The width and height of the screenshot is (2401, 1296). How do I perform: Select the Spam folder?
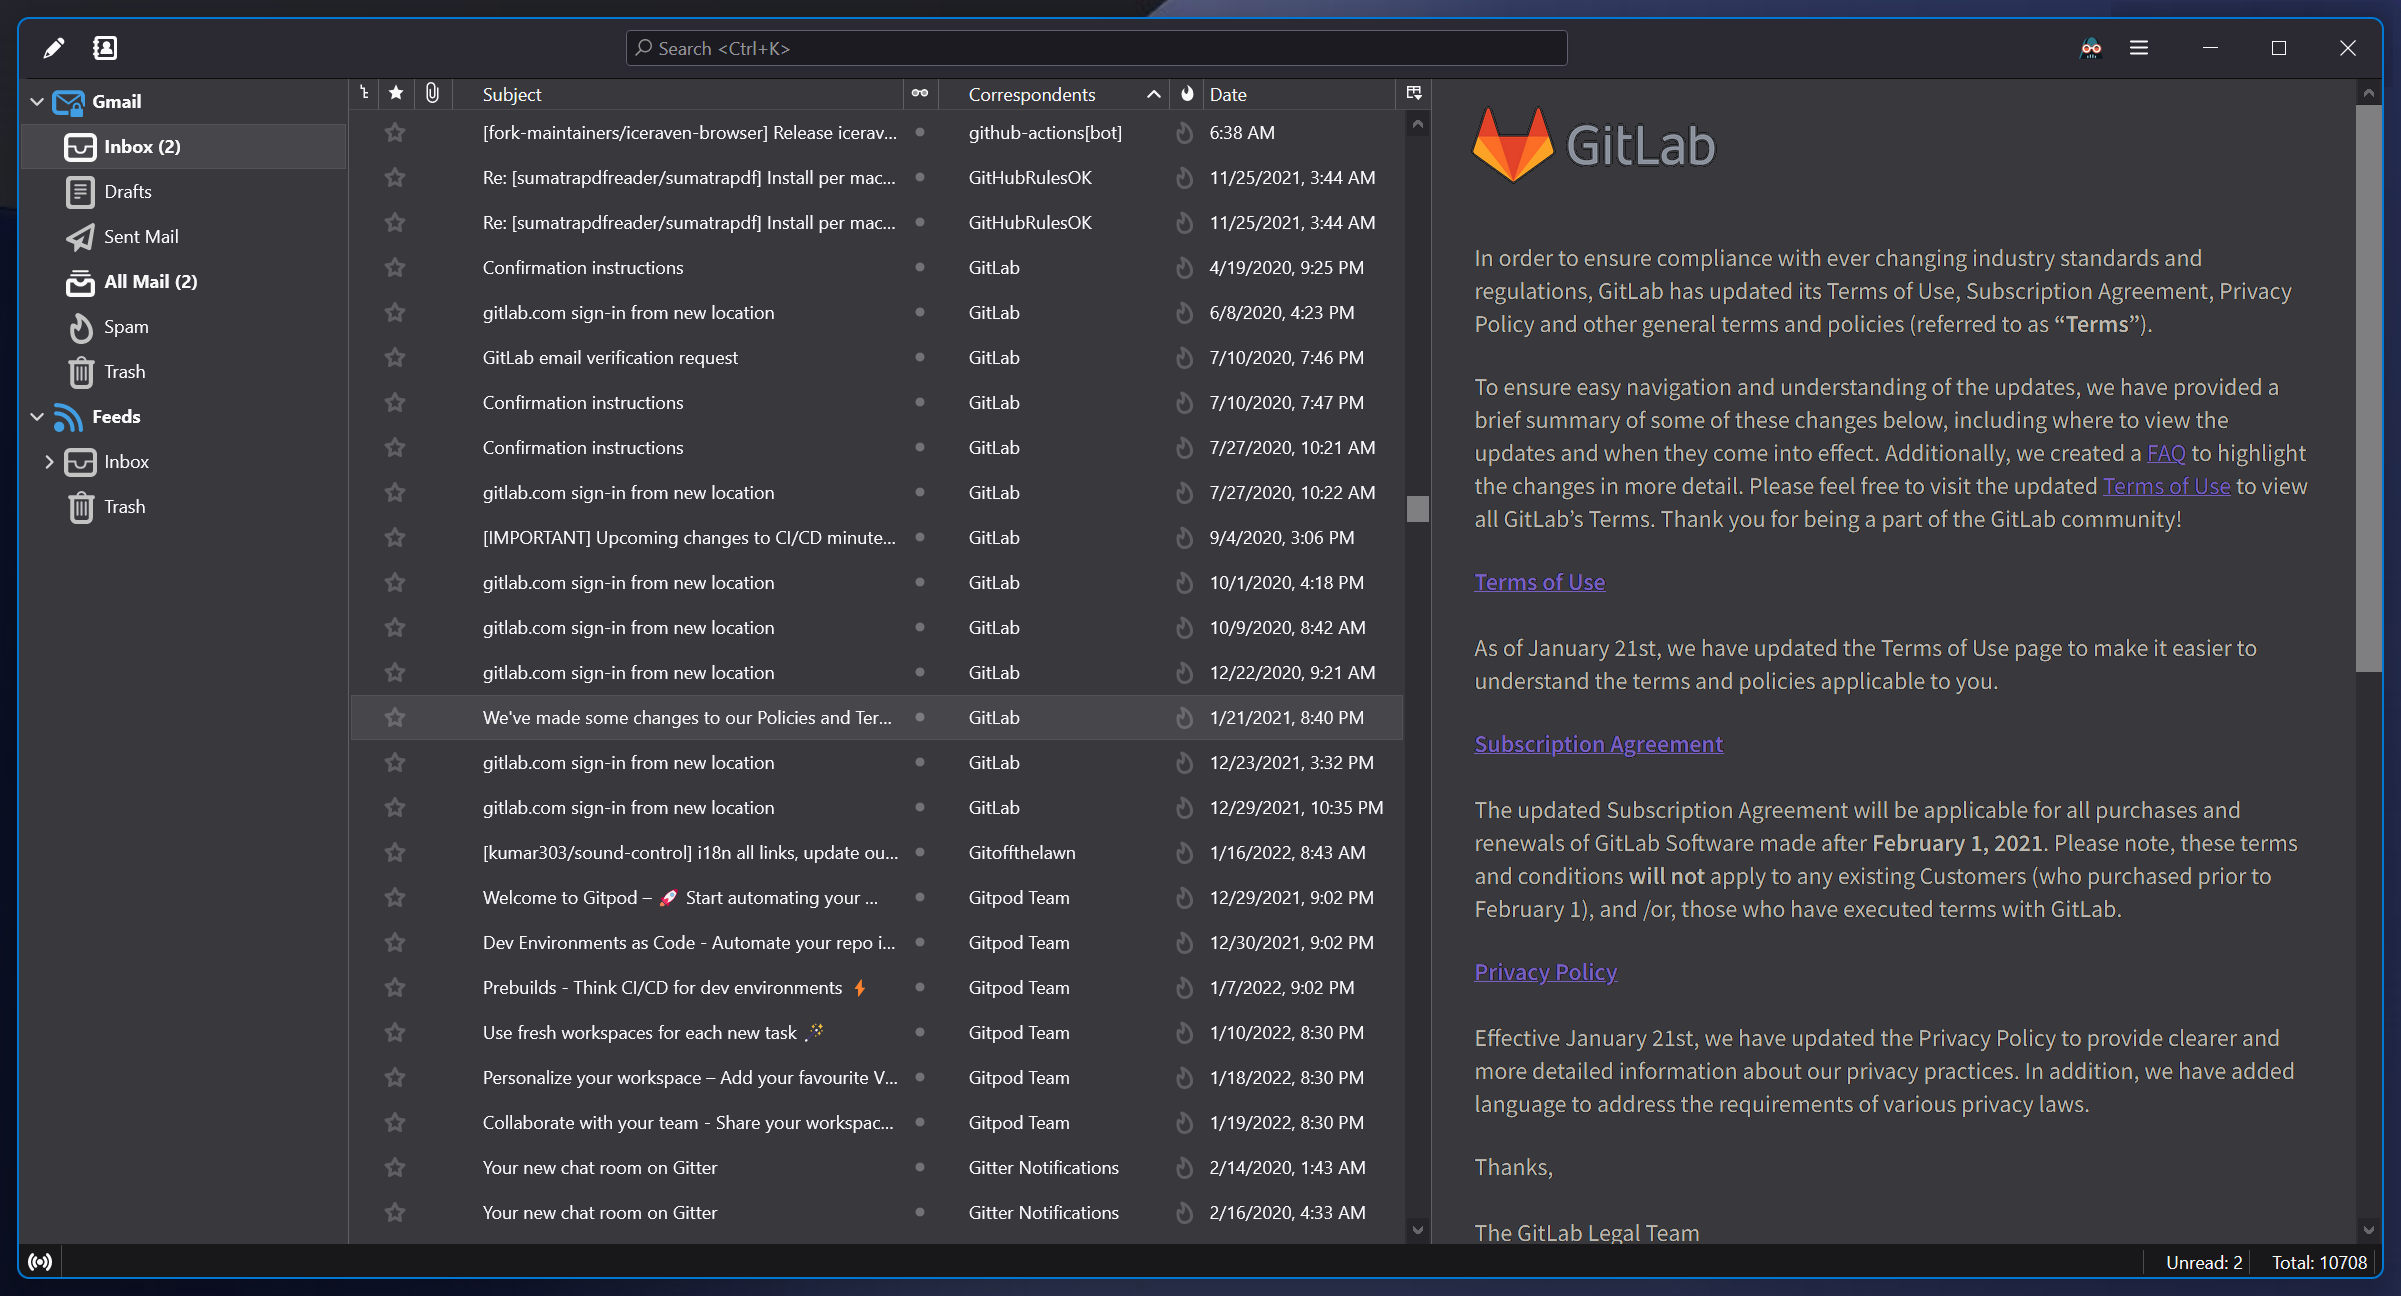pyautogui.click(x=127, y=327)
